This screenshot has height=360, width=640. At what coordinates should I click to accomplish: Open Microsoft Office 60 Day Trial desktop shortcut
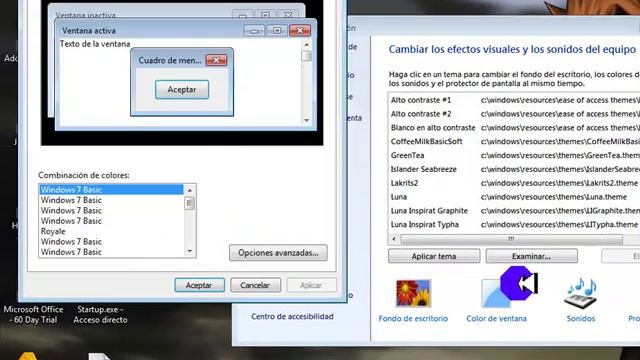click(33, 315)
